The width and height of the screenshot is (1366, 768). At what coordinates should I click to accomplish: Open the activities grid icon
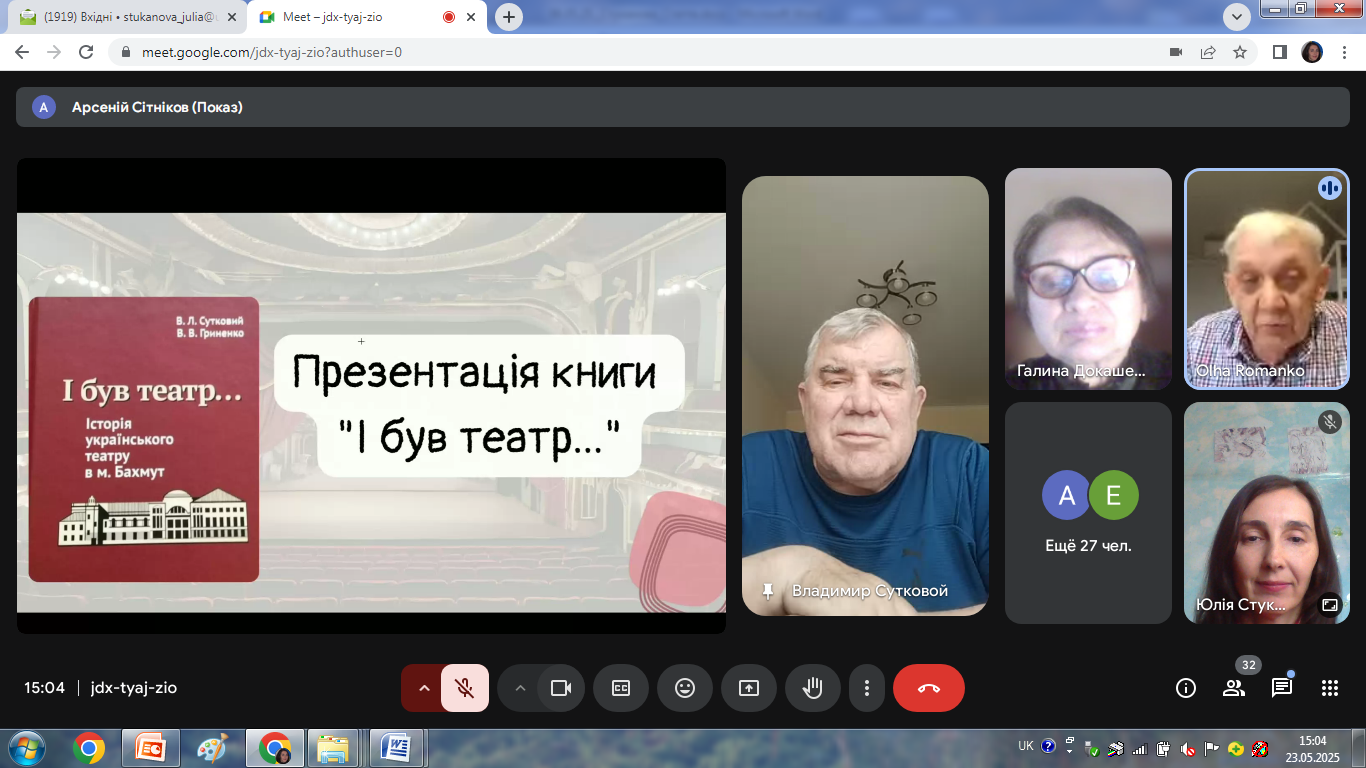pos(1329,688)
